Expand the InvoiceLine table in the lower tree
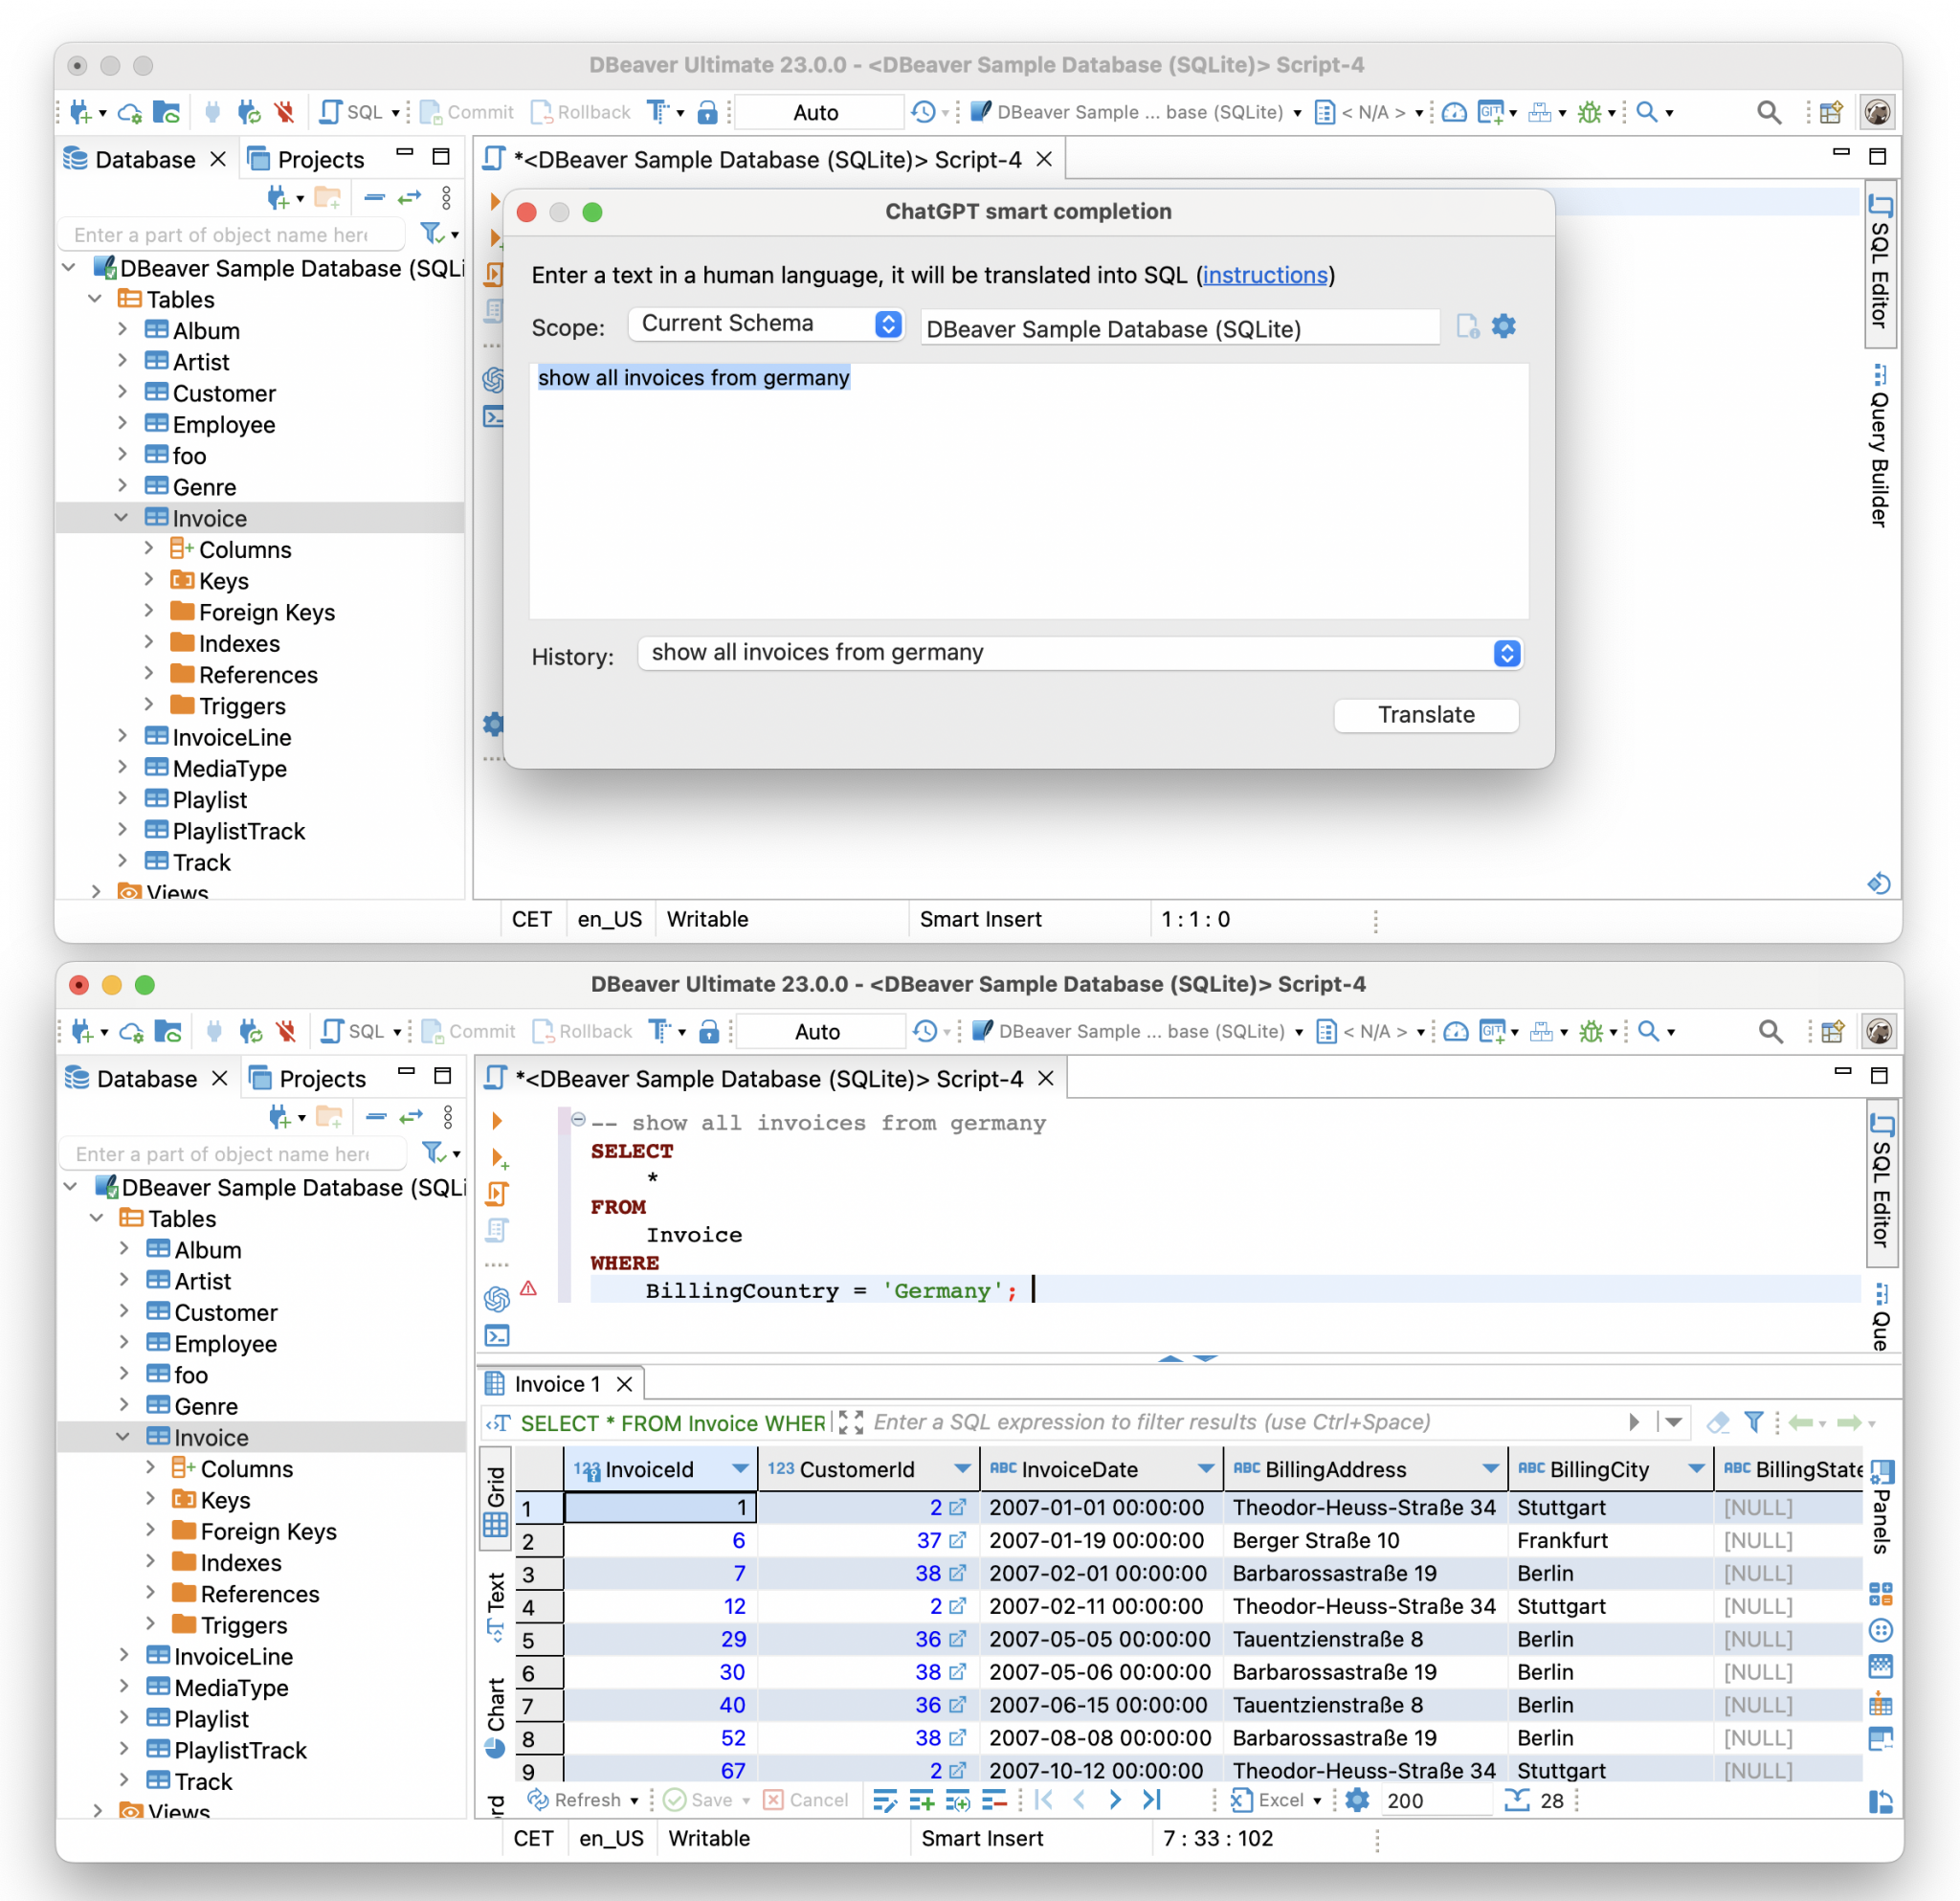This screenshot has height=1901, width=1960. coord(124,1655)
